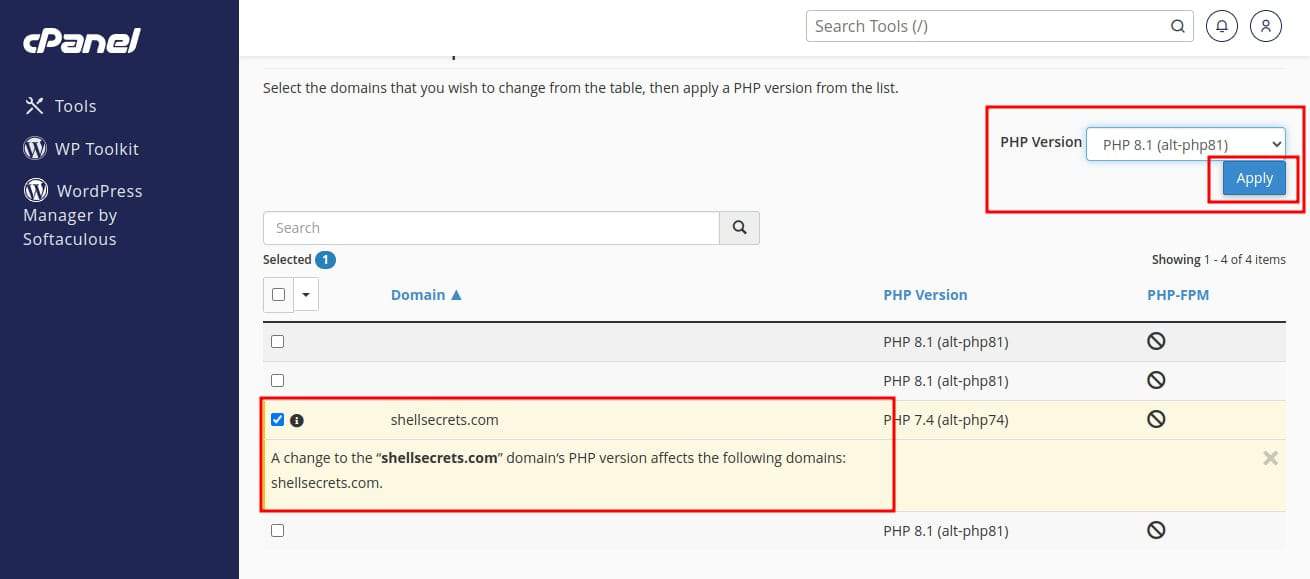Click the info icon beside shellsecrets.com

[x=297, y=421]
